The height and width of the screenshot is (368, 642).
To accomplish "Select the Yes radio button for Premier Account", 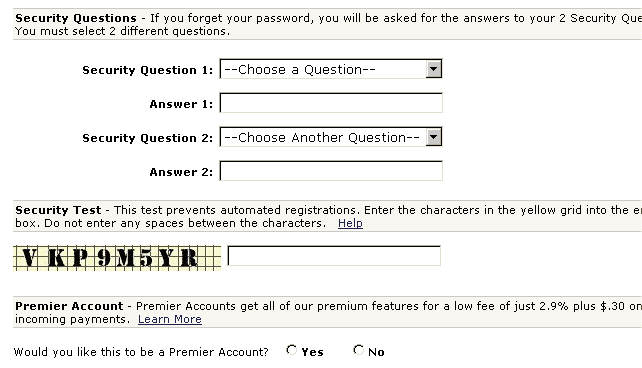I will [x=292, y=350].
